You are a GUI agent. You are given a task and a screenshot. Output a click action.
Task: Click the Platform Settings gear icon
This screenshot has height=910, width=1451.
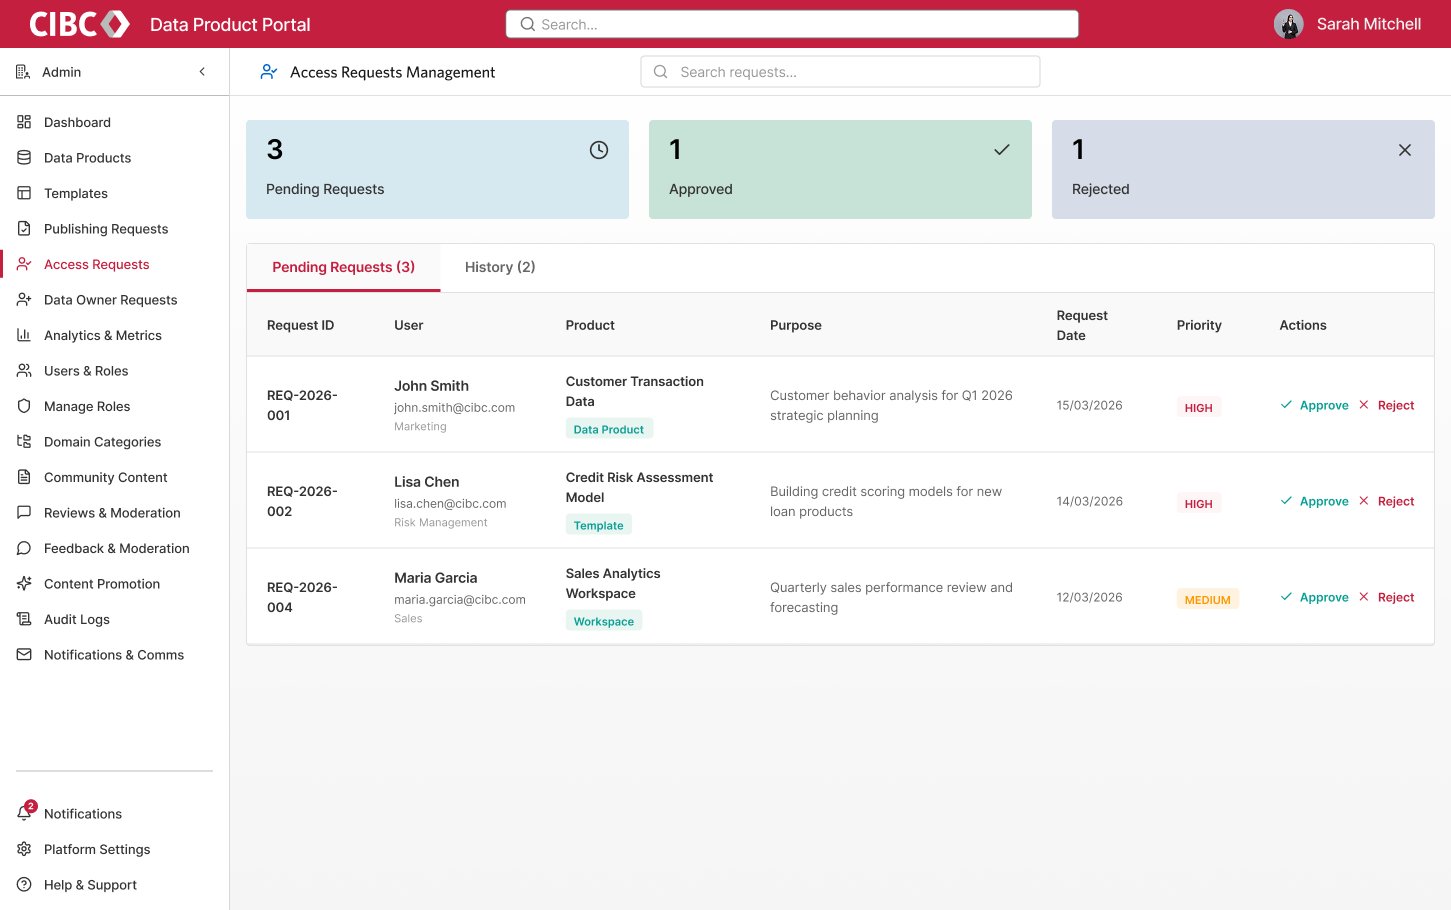pos(24,849)
